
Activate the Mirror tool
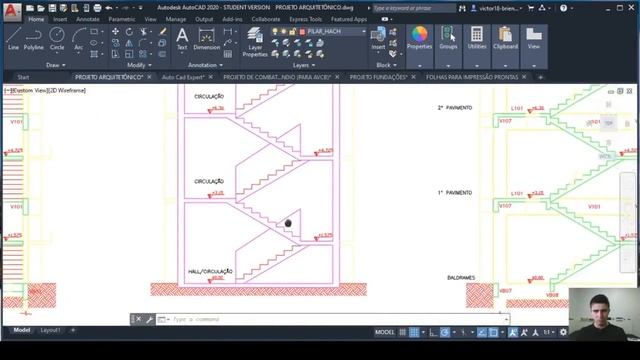click(x=129, y=43)
